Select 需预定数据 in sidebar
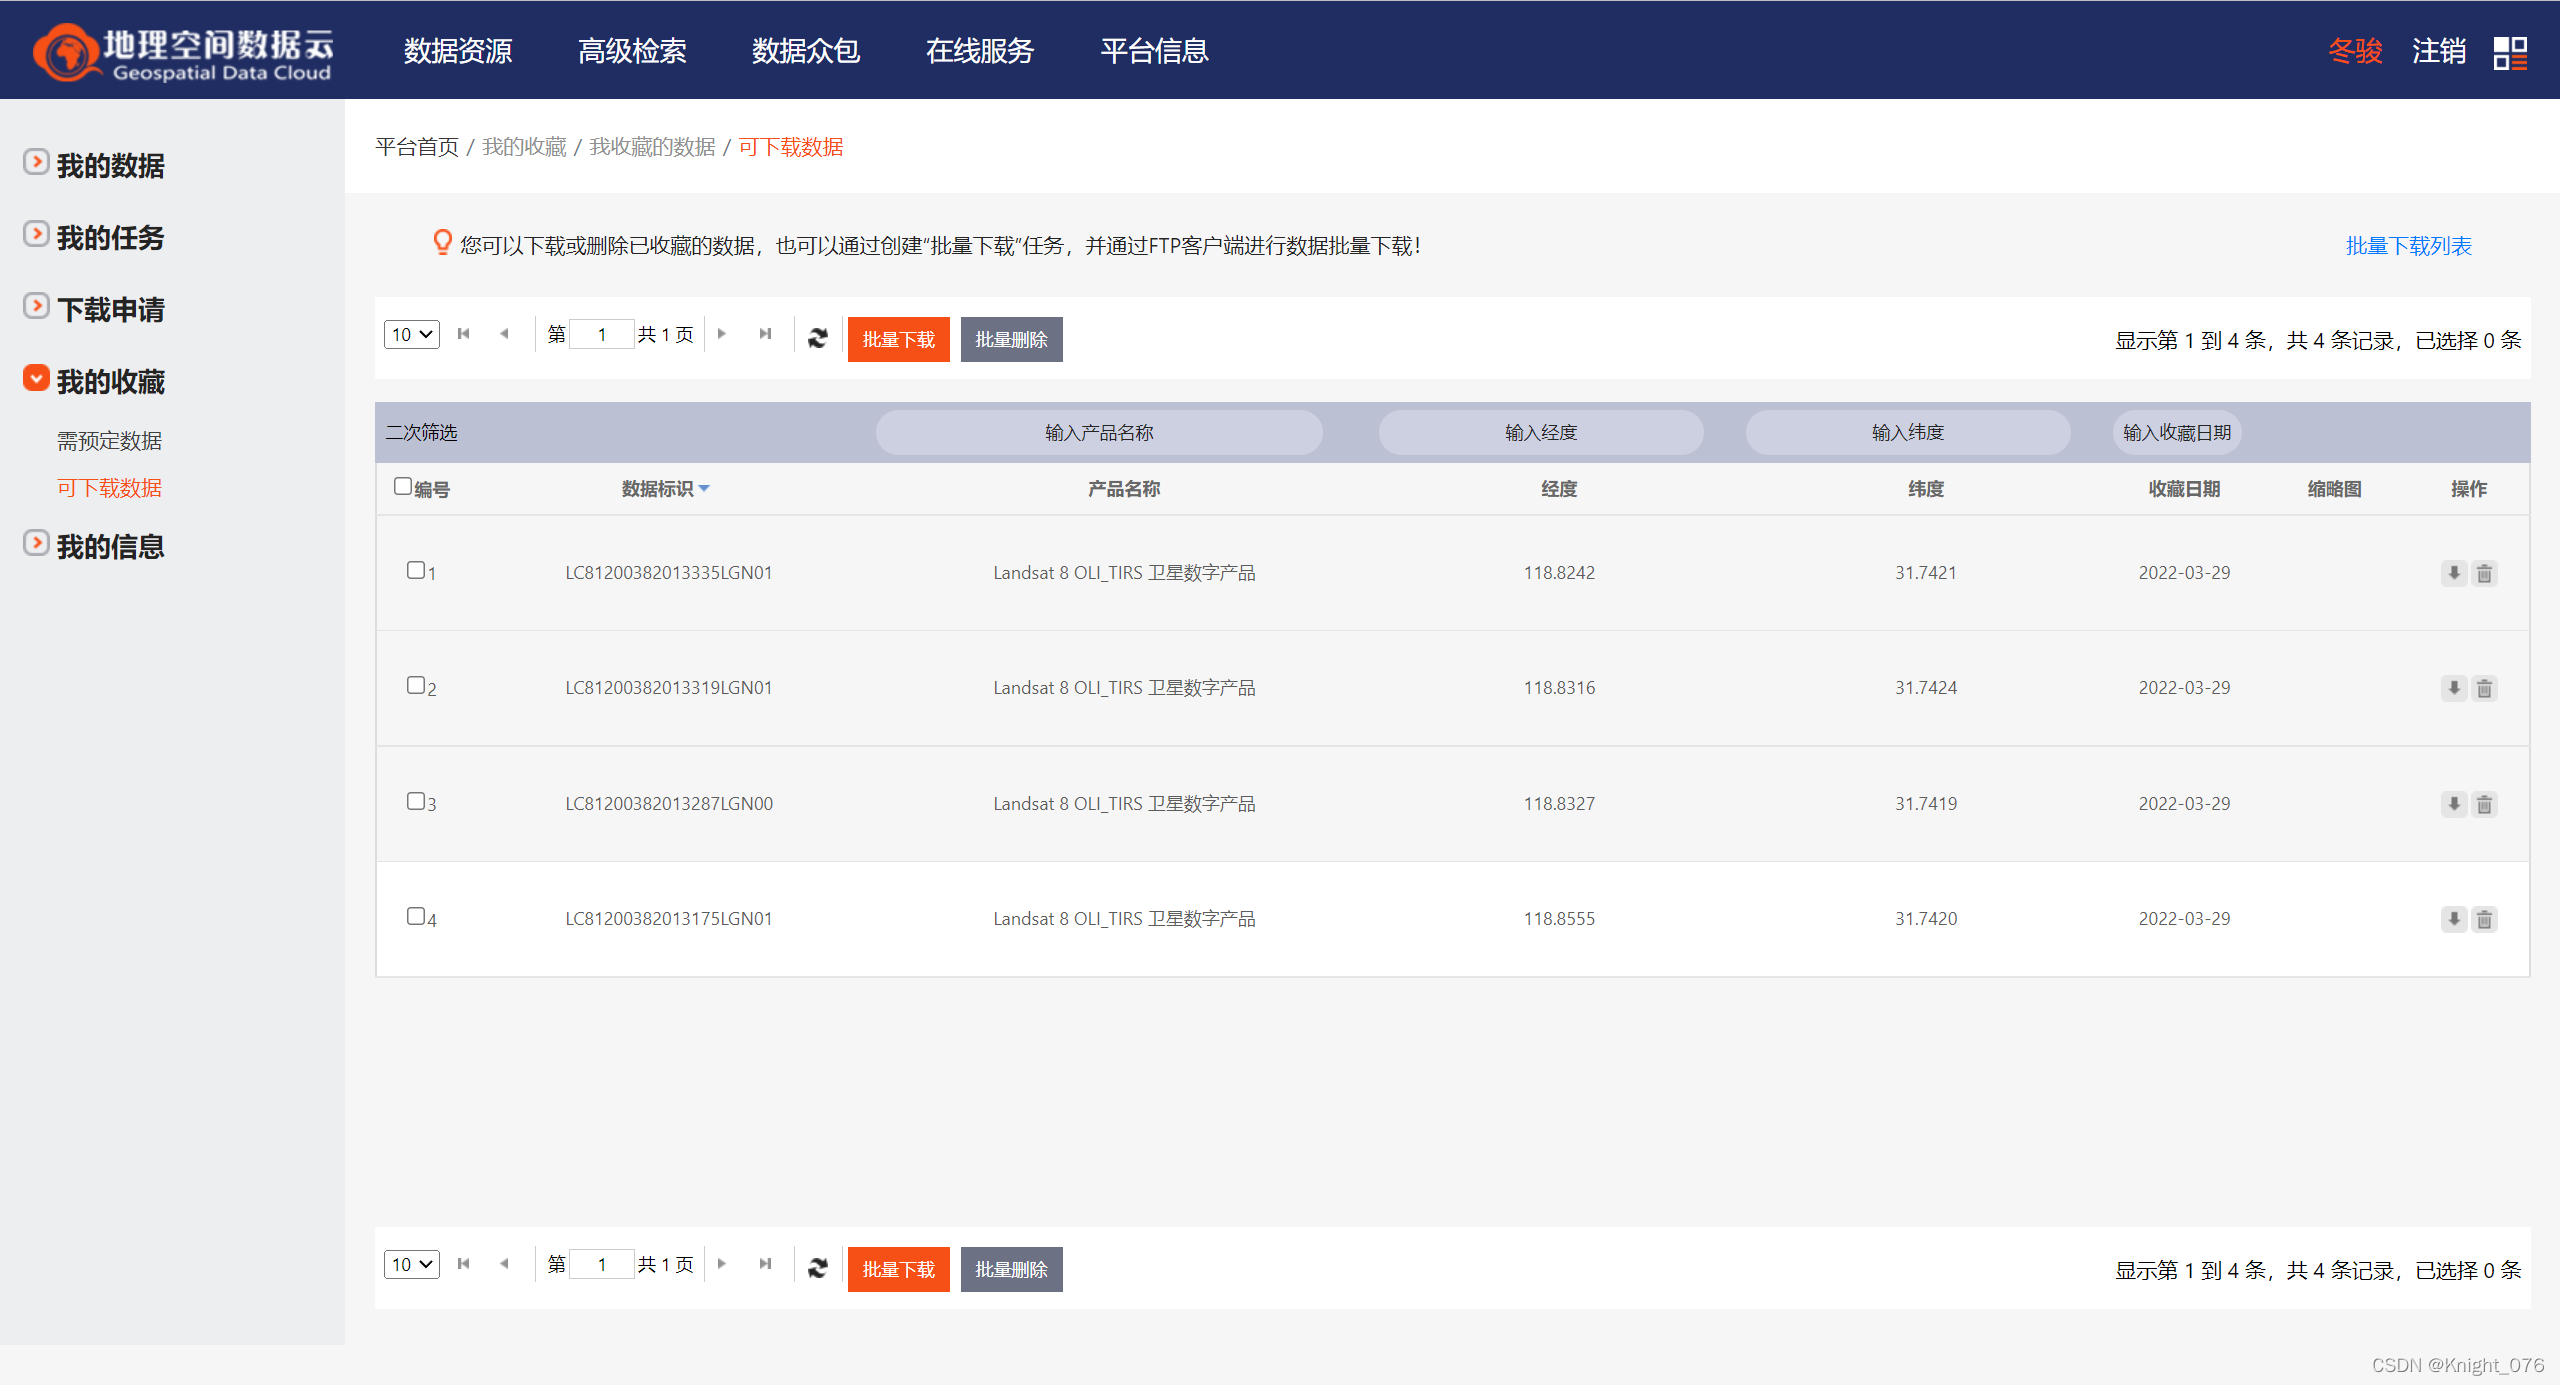The image size is (2560, 1385). pos(109,441)
